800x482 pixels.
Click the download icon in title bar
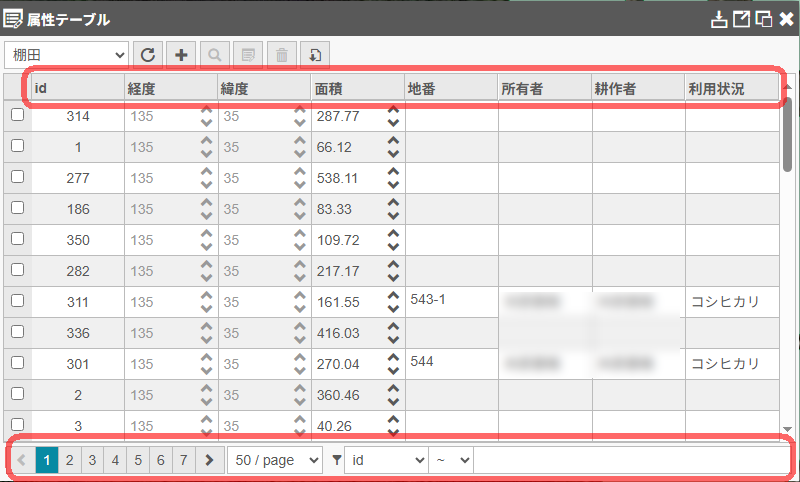(x=719, y=19)
